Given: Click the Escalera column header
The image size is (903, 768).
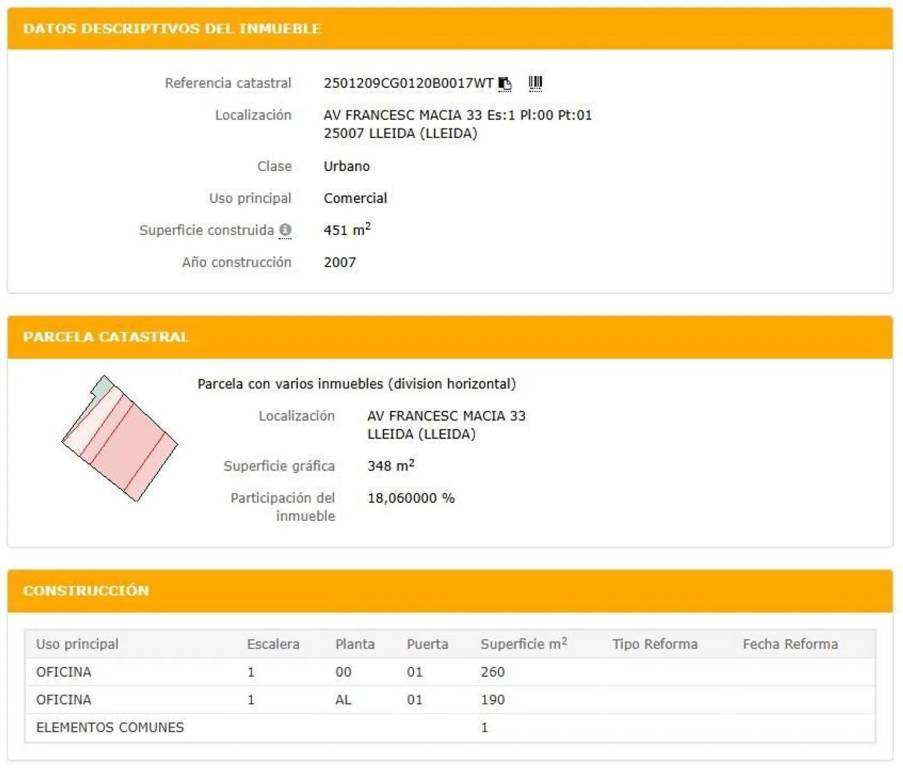Looking at the screenshot, I should (x=273, y=644).
